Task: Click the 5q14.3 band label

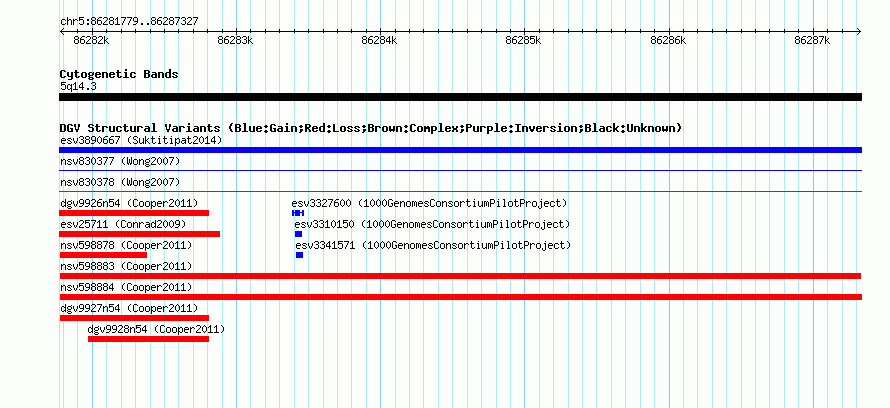Action: [78, 86]
